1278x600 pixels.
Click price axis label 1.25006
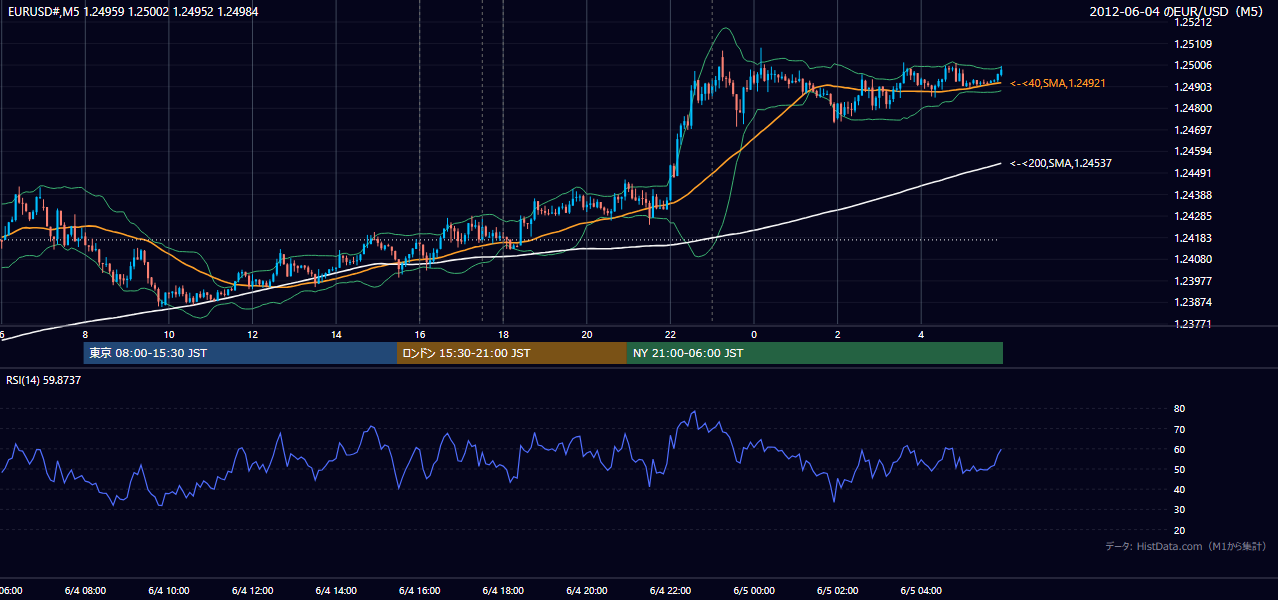tap(1193, 65)
